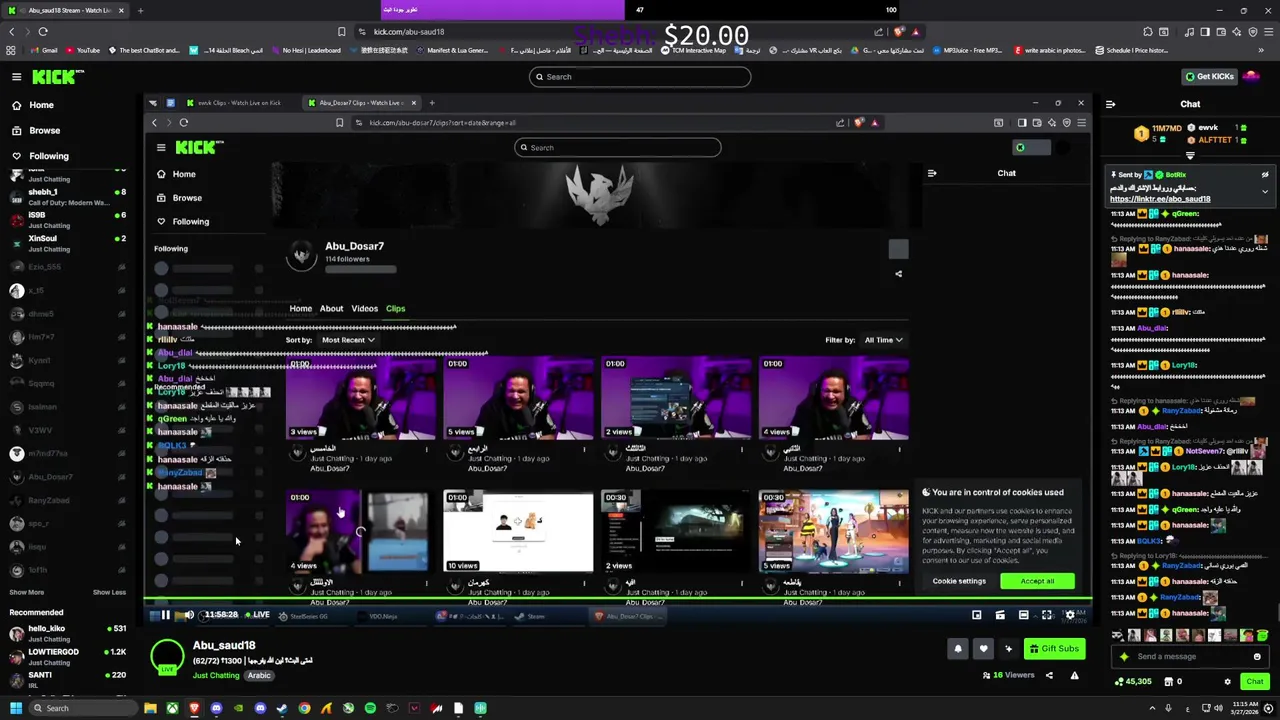1280x720 pixels.
Task: Reload the inner browser page
Action: pyautogui.click(x=184, y=123)
